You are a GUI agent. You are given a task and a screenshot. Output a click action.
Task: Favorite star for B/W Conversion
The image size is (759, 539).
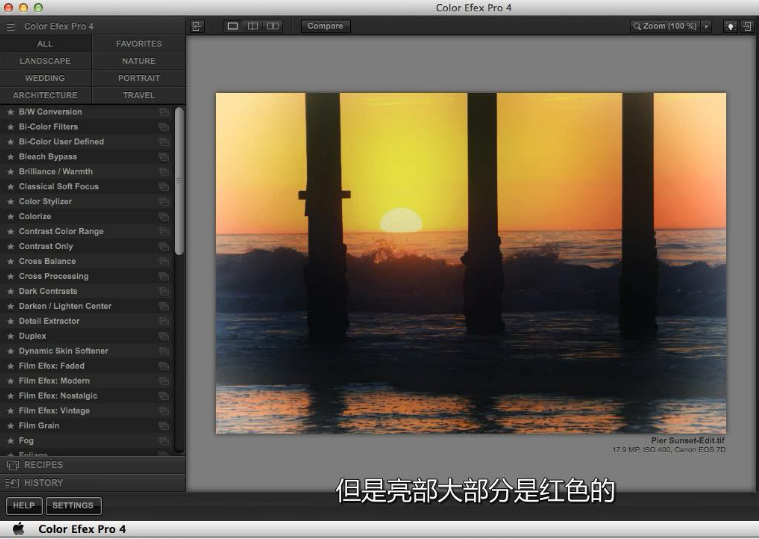tap(10, 112)
